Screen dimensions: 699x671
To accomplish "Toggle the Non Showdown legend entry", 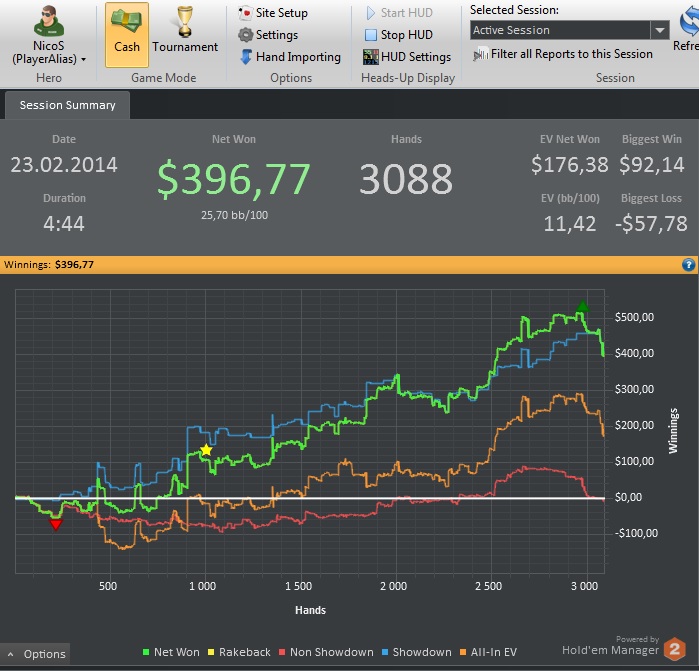I will (x=326, y=652).
